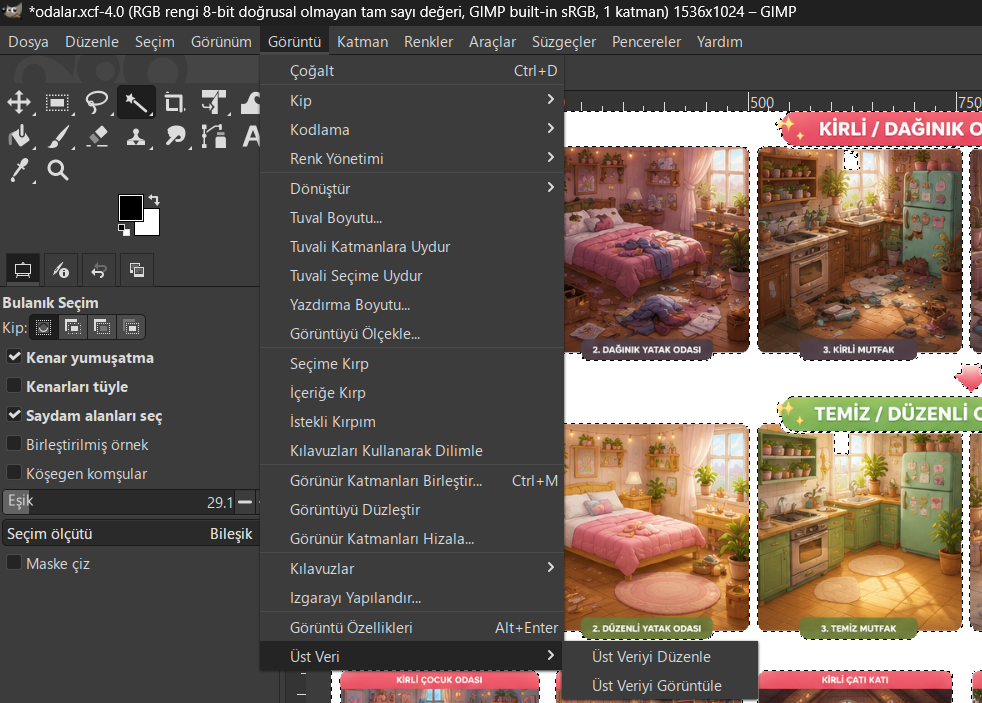Open the Süzgeçler menu
Viewport: 982px width, 703px height.
[x=564, y=41]
